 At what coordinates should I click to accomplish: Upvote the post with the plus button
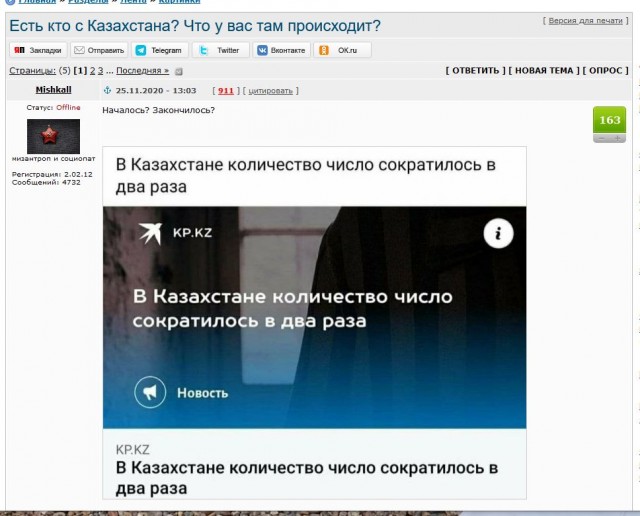point(618,139)
